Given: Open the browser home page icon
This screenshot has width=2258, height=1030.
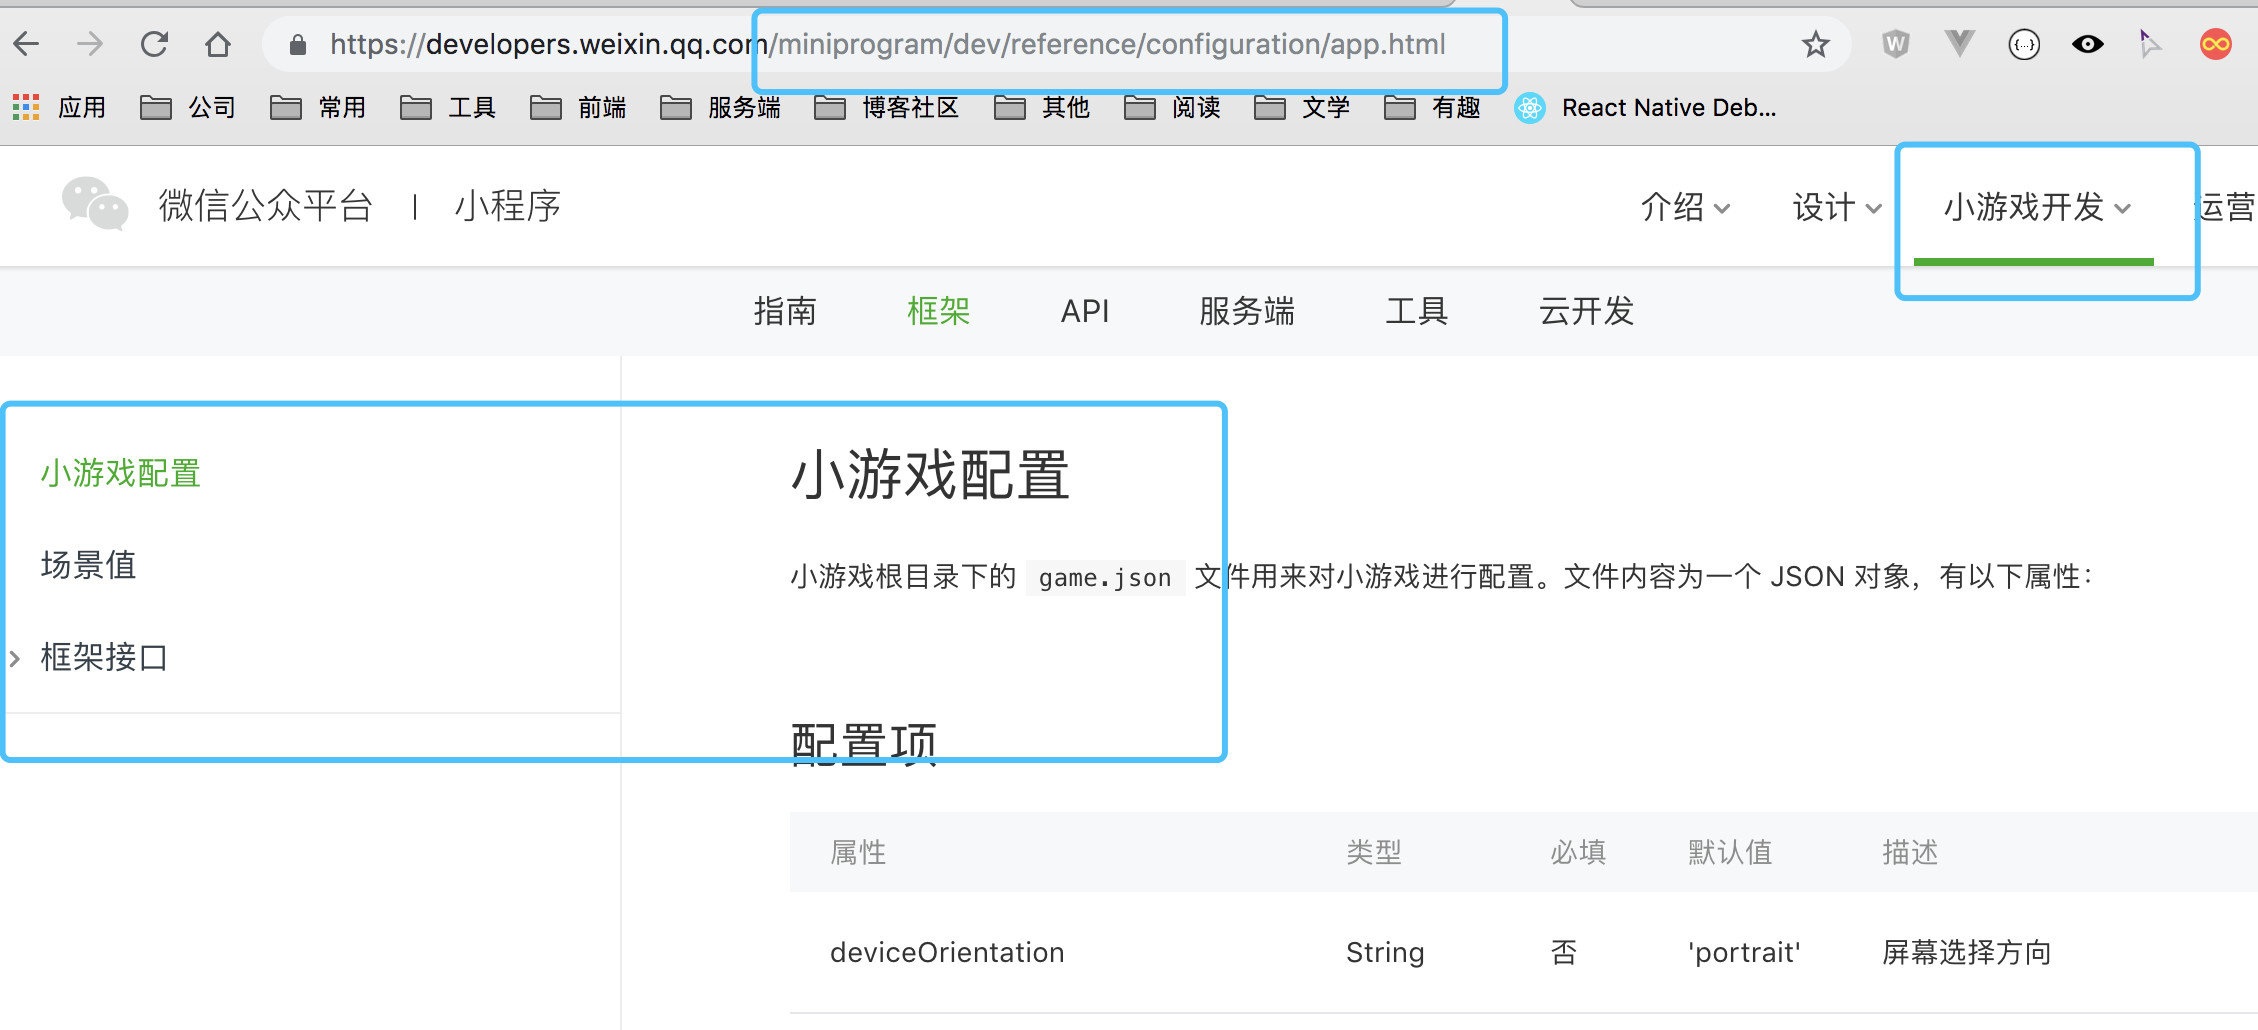Looking at the screenshot, I should pyautogui.click(x=218, y=44).
